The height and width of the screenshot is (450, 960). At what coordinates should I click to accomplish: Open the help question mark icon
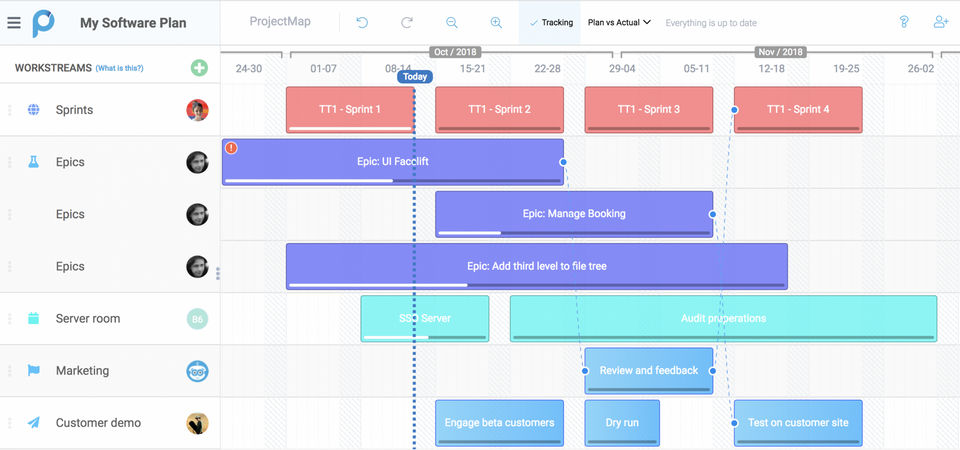click(904, 22)
